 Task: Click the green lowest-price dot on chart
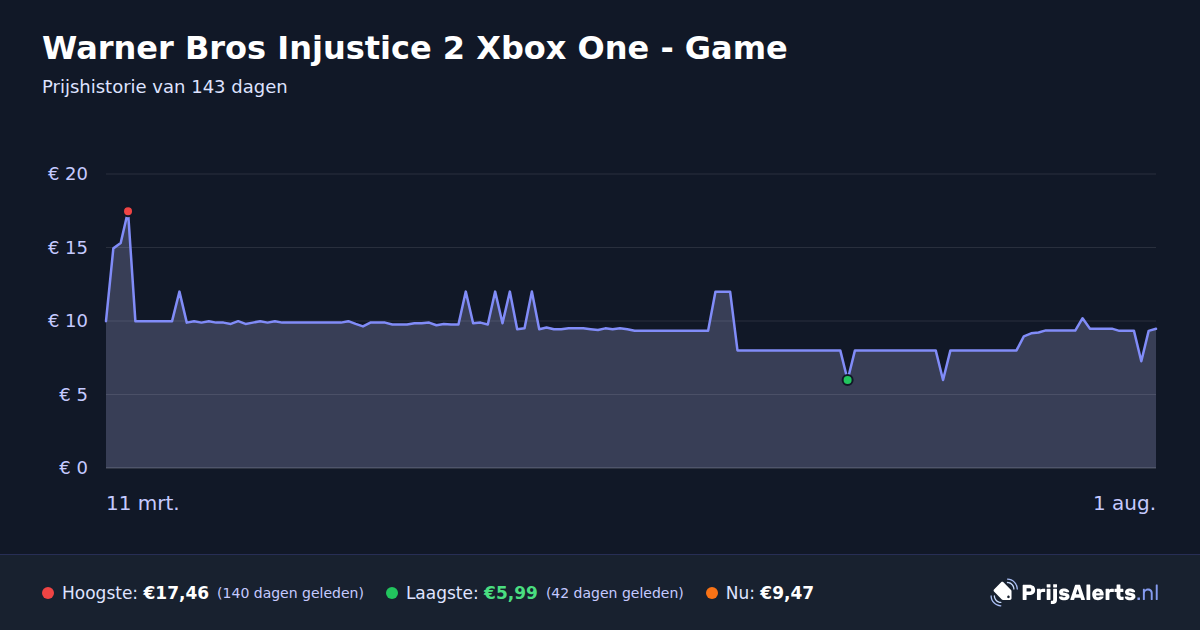pyautogui.click(x=847, y=380)
